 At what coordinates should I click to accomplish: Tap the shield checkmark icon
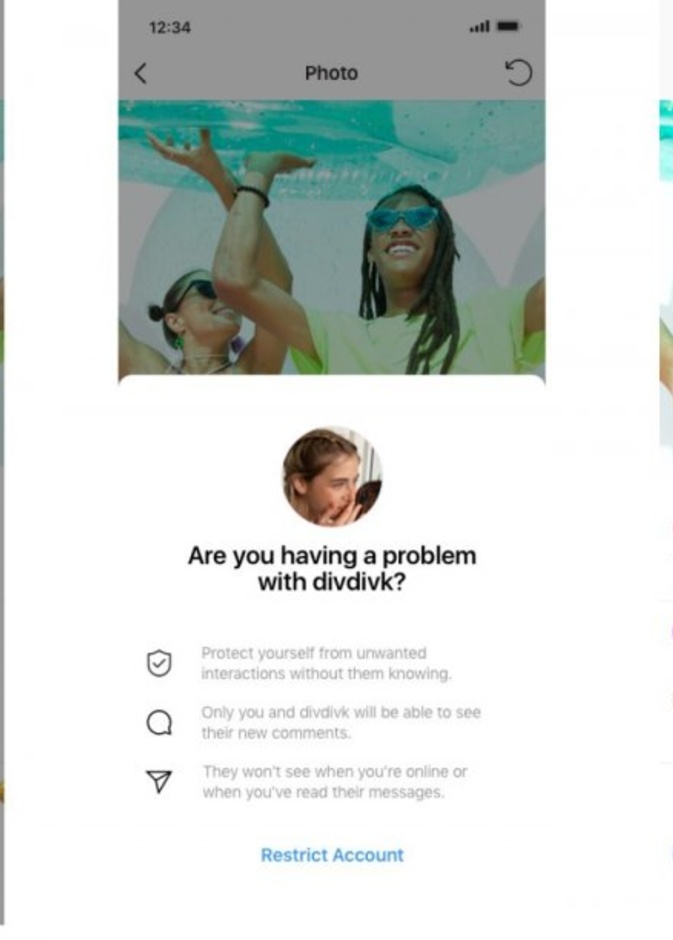click(159, 663)
